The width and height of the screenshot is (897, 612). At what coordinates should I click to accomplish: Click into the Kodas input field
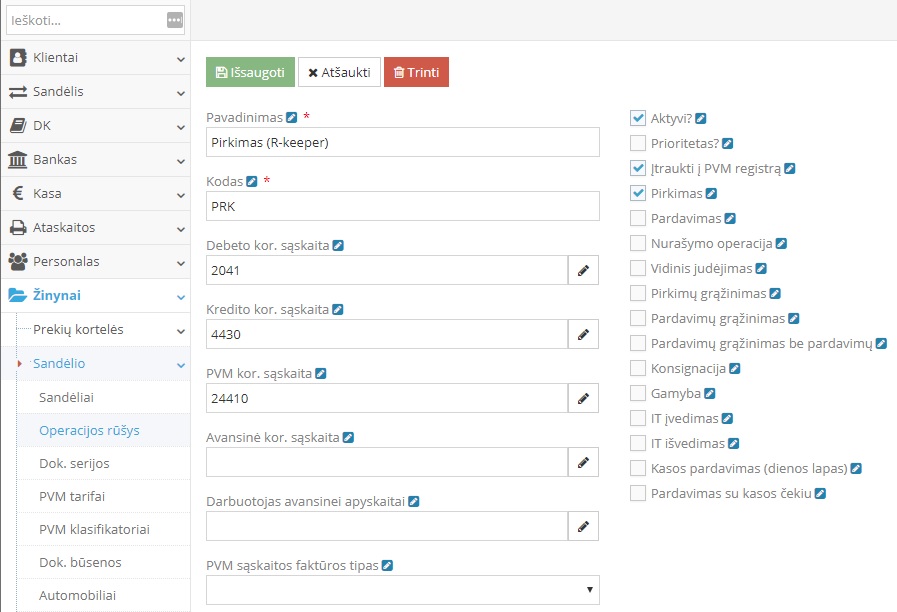[402, 206]
